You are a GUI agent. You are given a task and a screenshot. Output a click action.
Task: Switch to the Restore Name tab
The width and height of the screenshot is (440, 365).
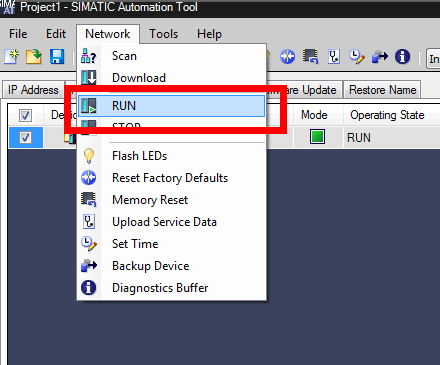[x=382, y=90]
